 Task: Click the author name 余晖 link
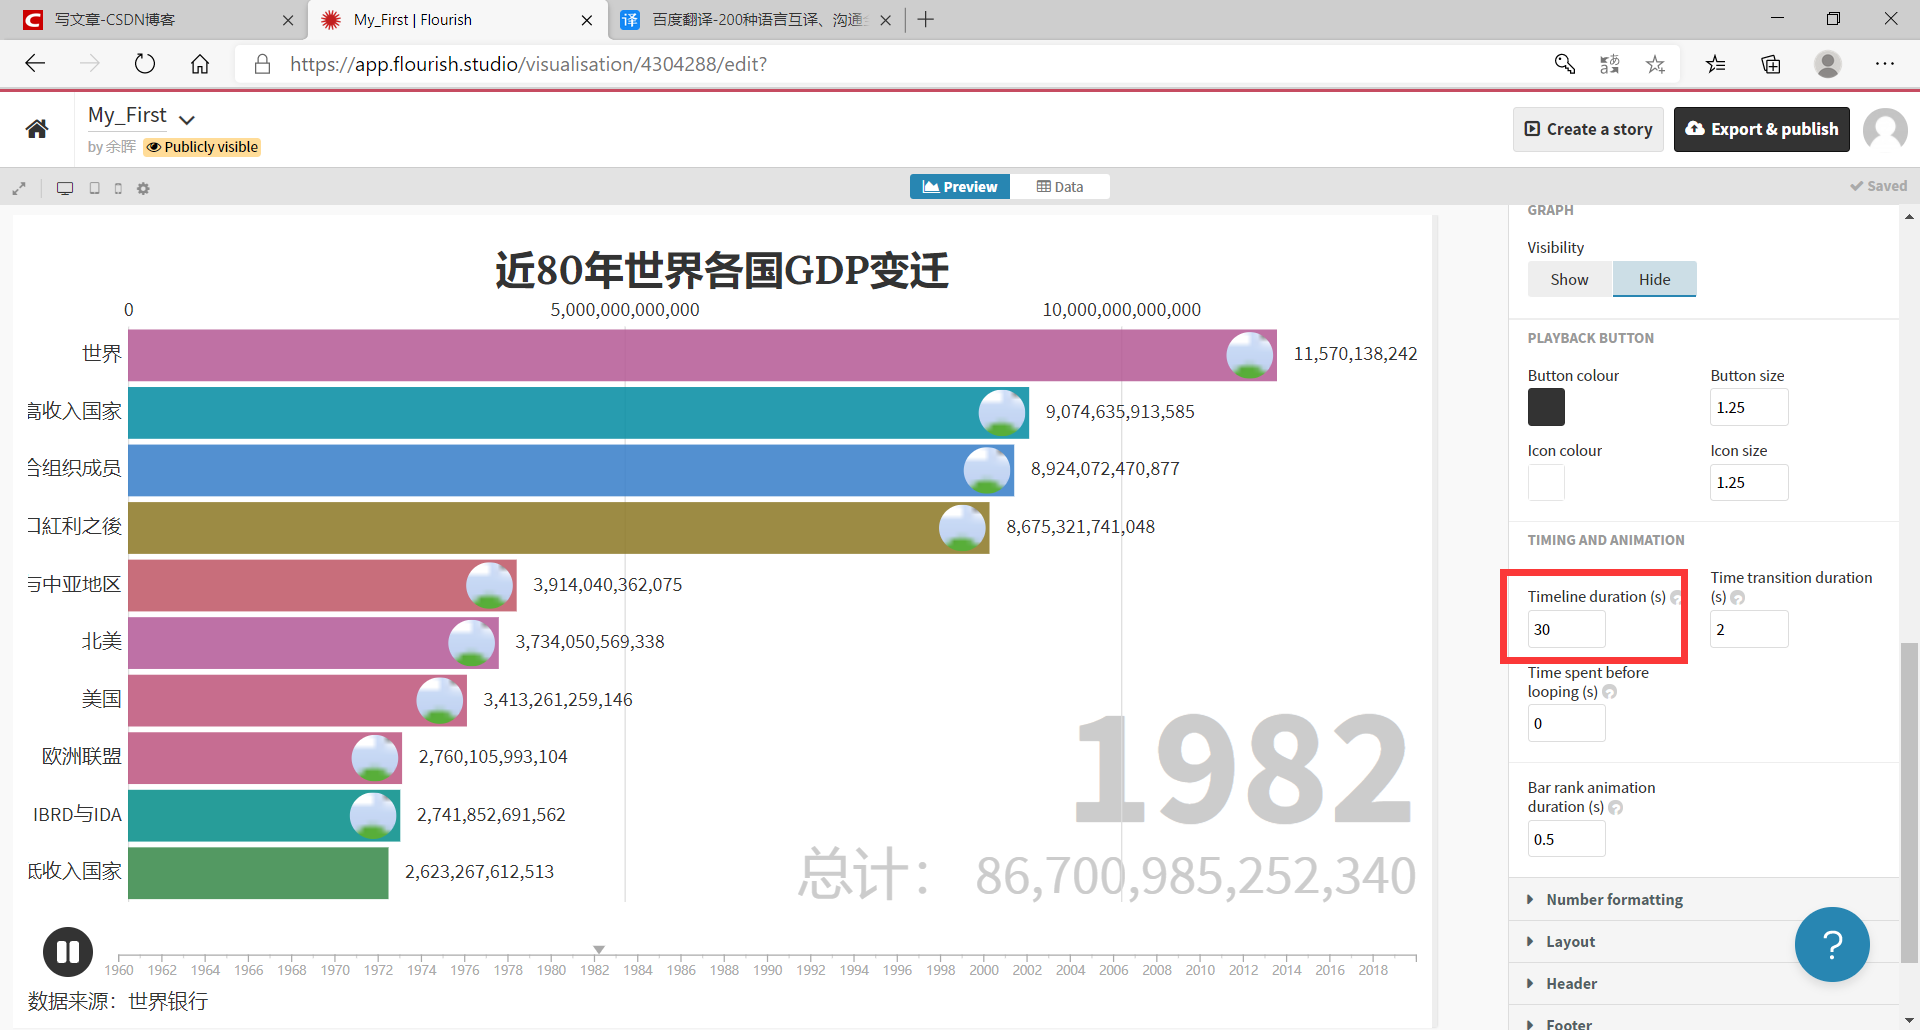[120, 147]
